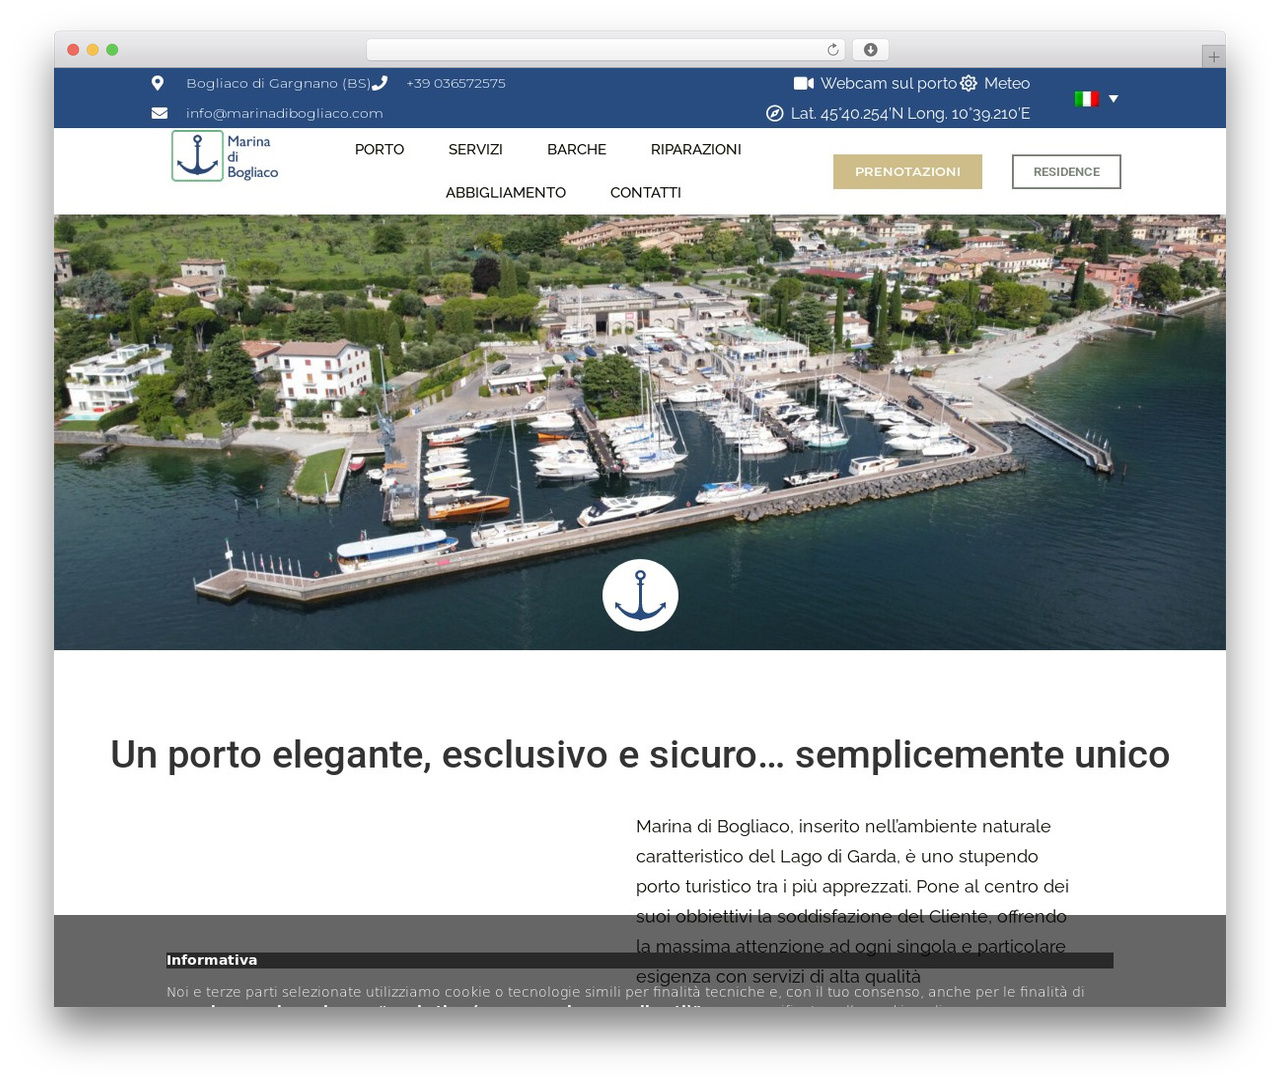Click the Lat. Long. coordinates text
The image size is (1280, 1084).
click(910, 113)
